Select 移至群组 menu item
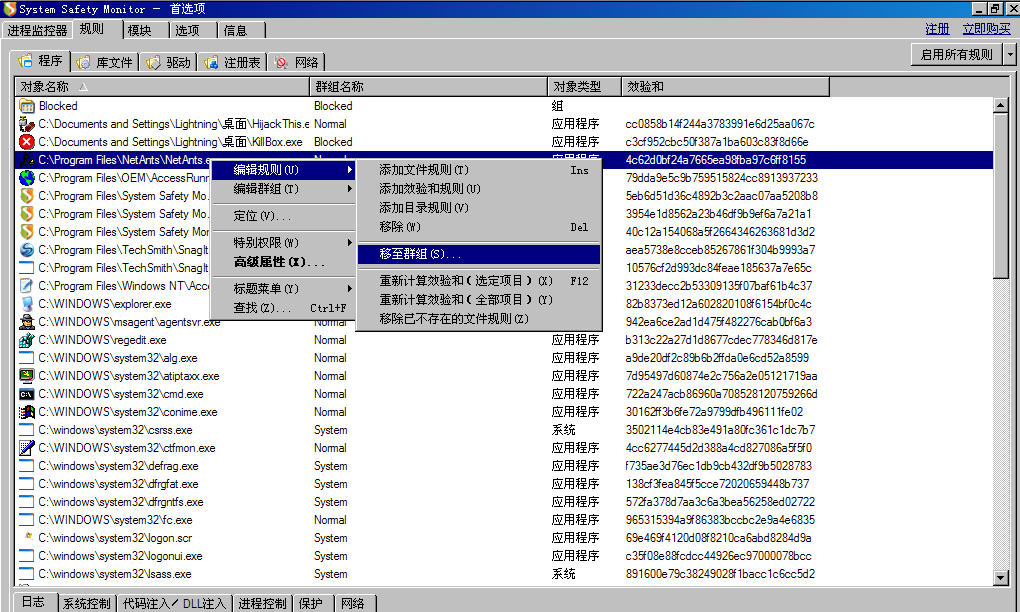 [479, 254]
